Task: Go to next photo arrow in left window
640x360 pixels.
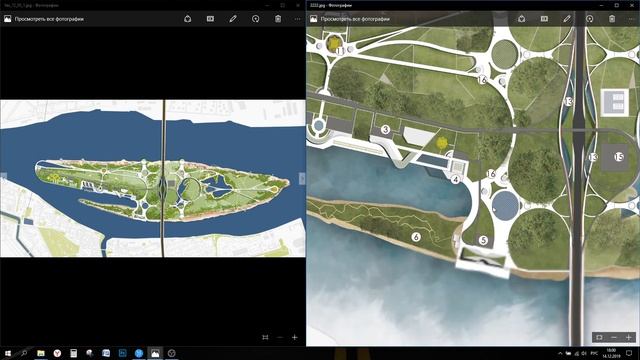Action: [302, 178]
